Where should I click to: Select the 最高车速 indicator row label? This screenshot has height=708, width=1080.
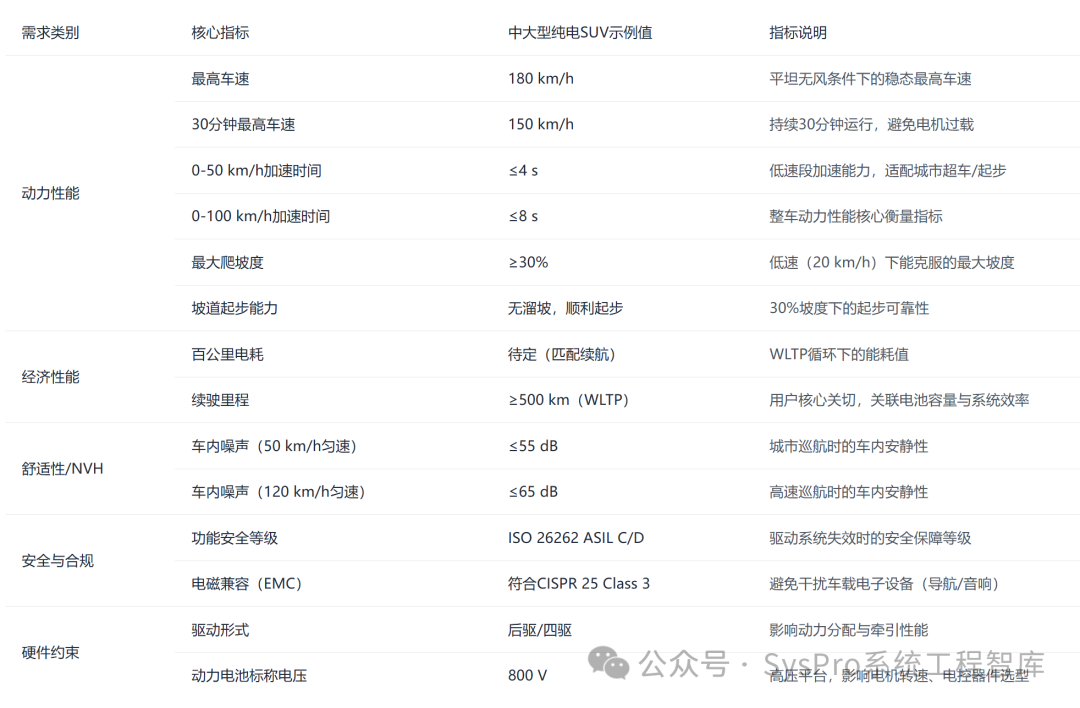coord(220,78)
